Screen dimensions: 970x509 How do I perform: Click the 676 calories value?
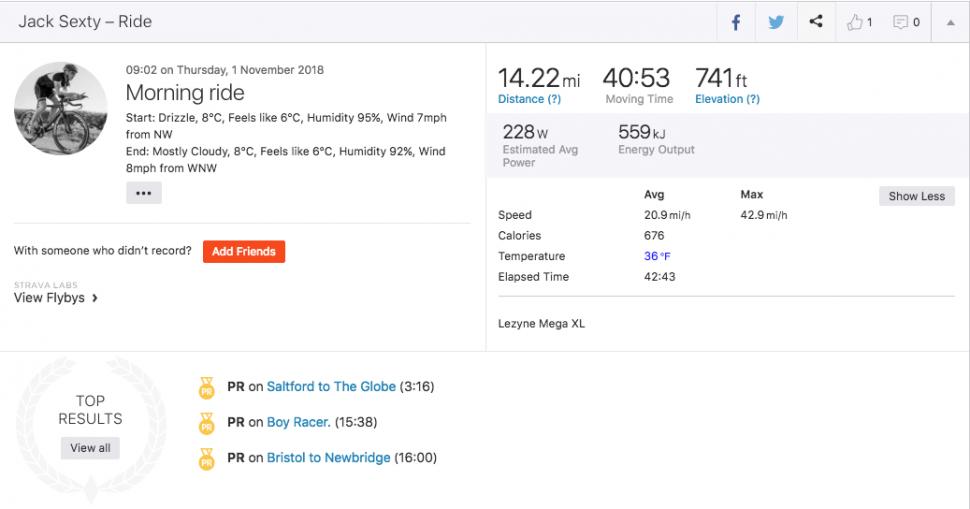click(x=654, y=236)
